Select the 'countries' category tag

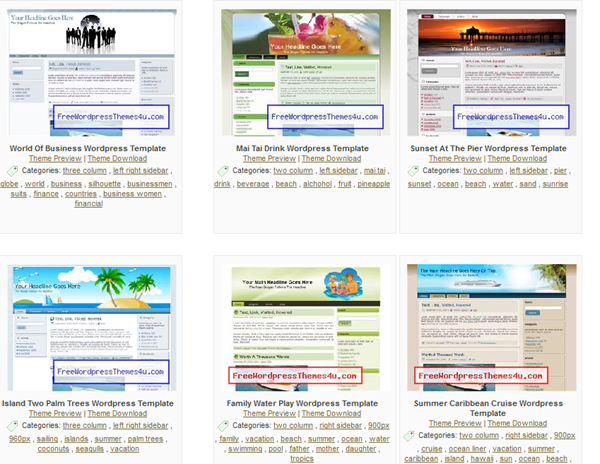[81, 194]
